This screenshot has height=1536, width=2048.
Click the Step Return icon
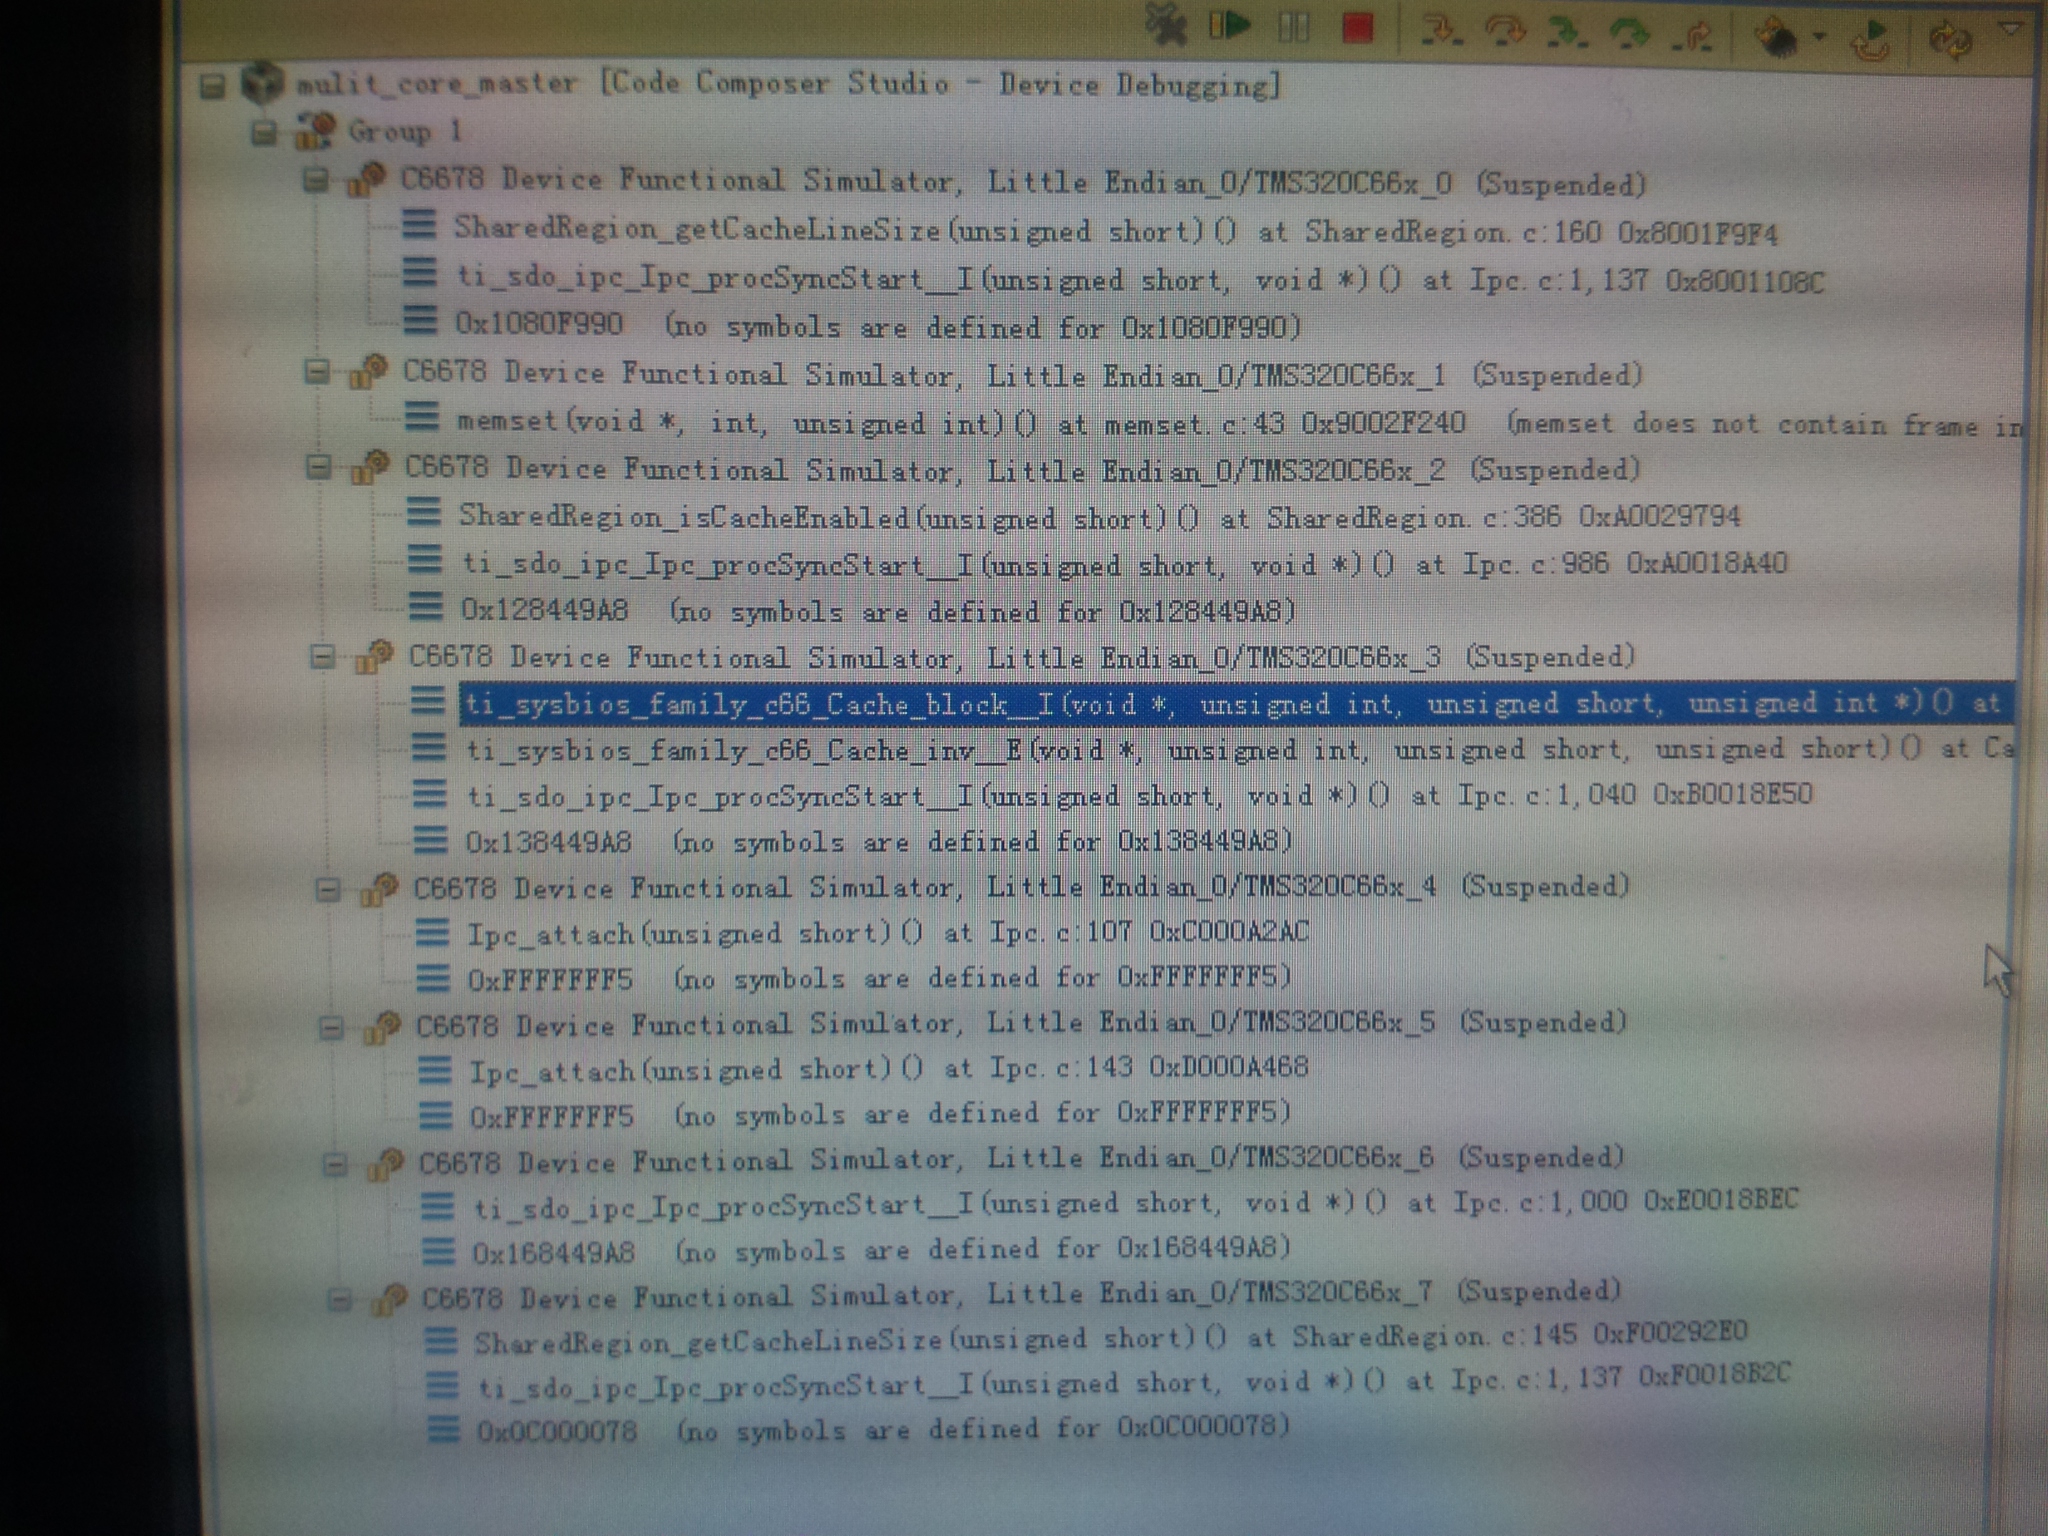coord(1692,36)
